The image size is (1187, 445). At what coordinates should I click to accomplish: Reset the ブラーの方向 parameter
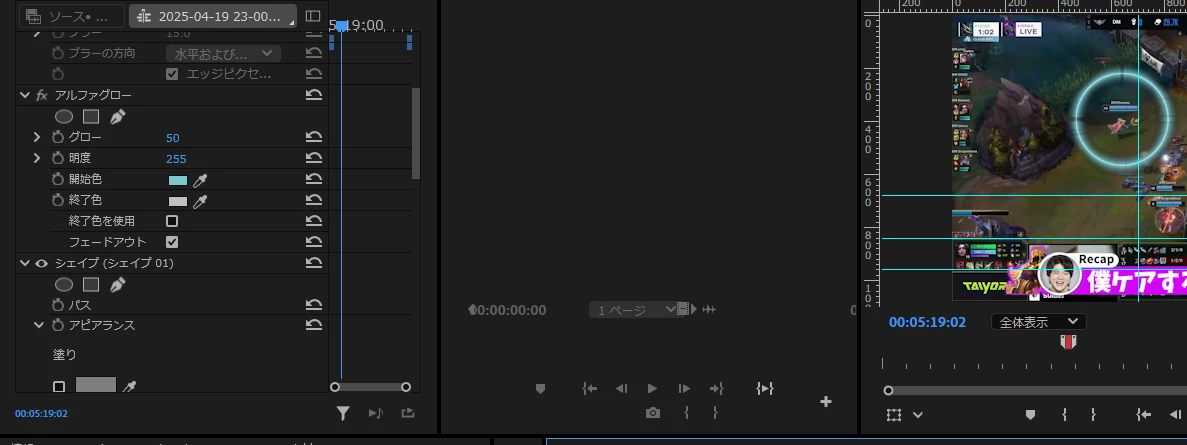click(x=313, y=54)
